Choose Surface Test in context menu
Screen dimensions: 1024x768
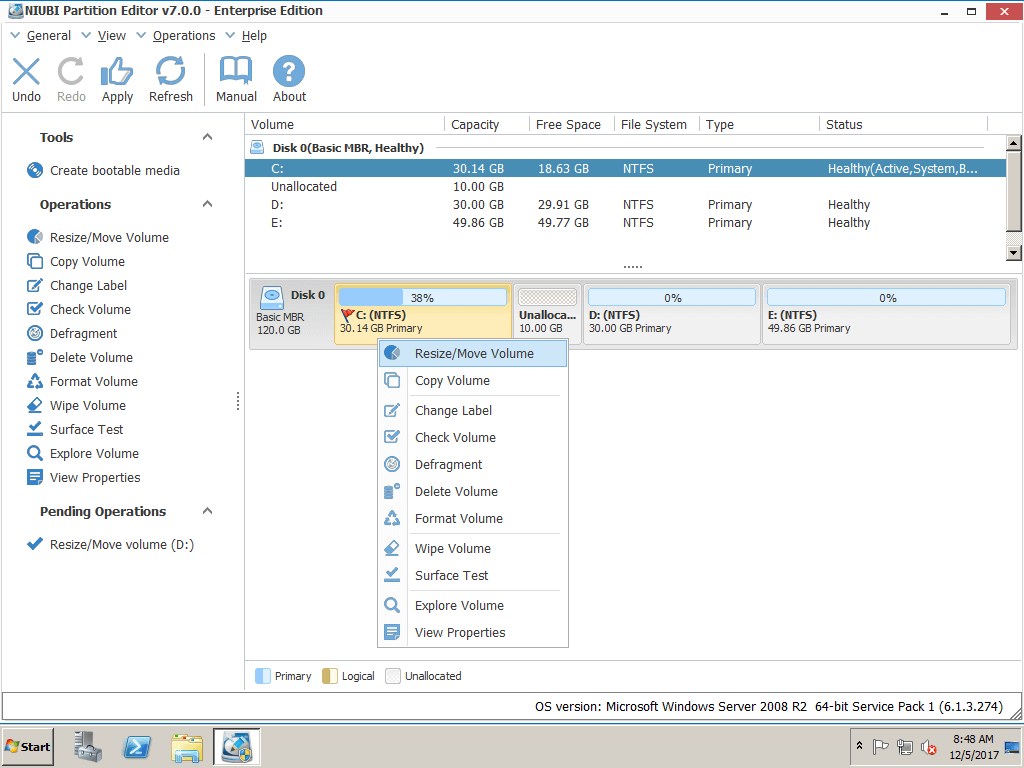point(473,575)
